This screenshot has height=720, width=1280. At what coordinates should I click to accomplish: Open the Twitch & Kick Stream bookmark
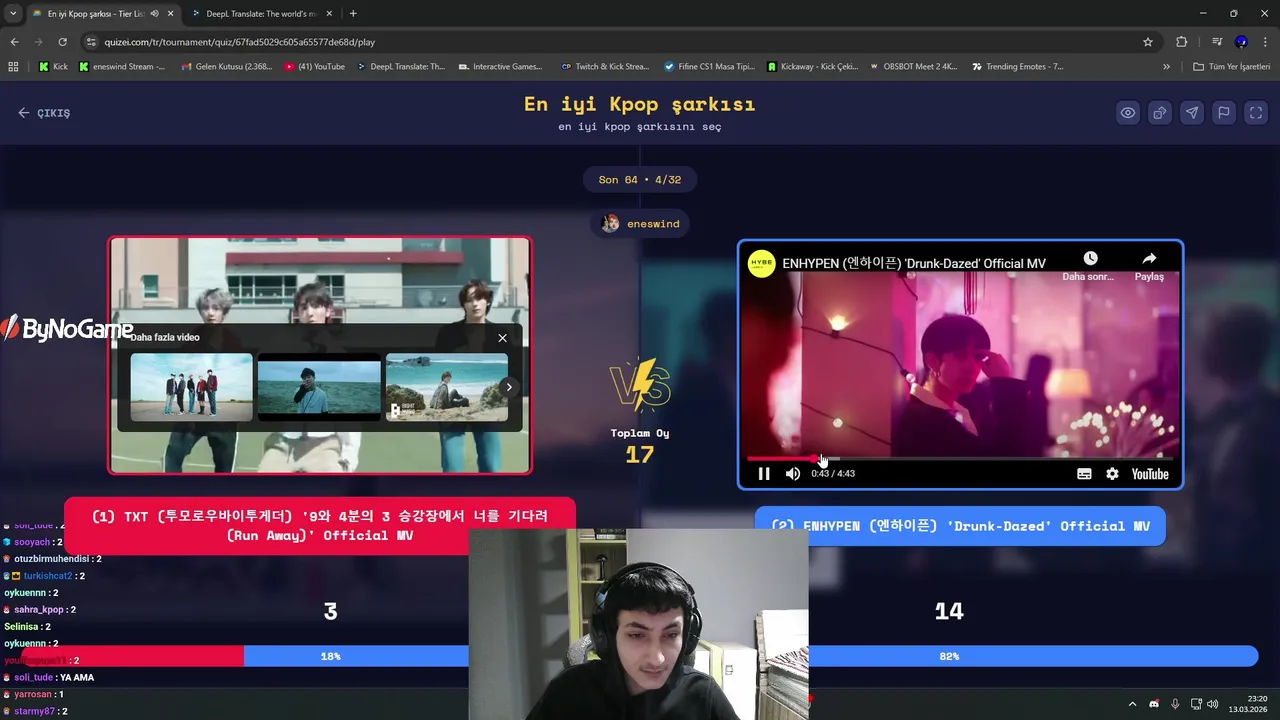605,67
